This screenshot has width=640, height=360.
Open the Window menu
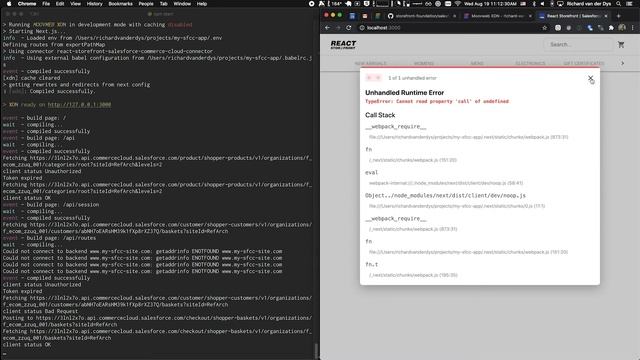click(x=182, y=4)
